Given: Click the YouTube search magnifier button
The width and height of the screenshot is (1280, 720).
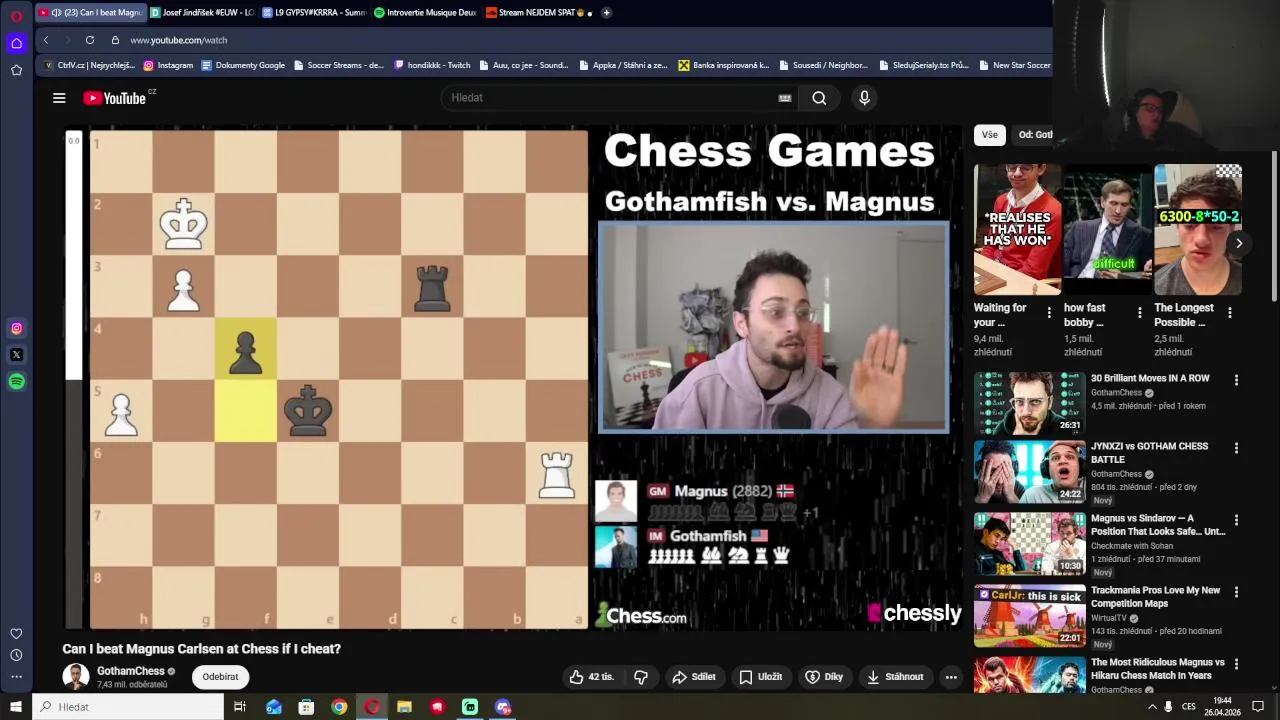Looking at the screenshot, I should (x=819, y=98).
